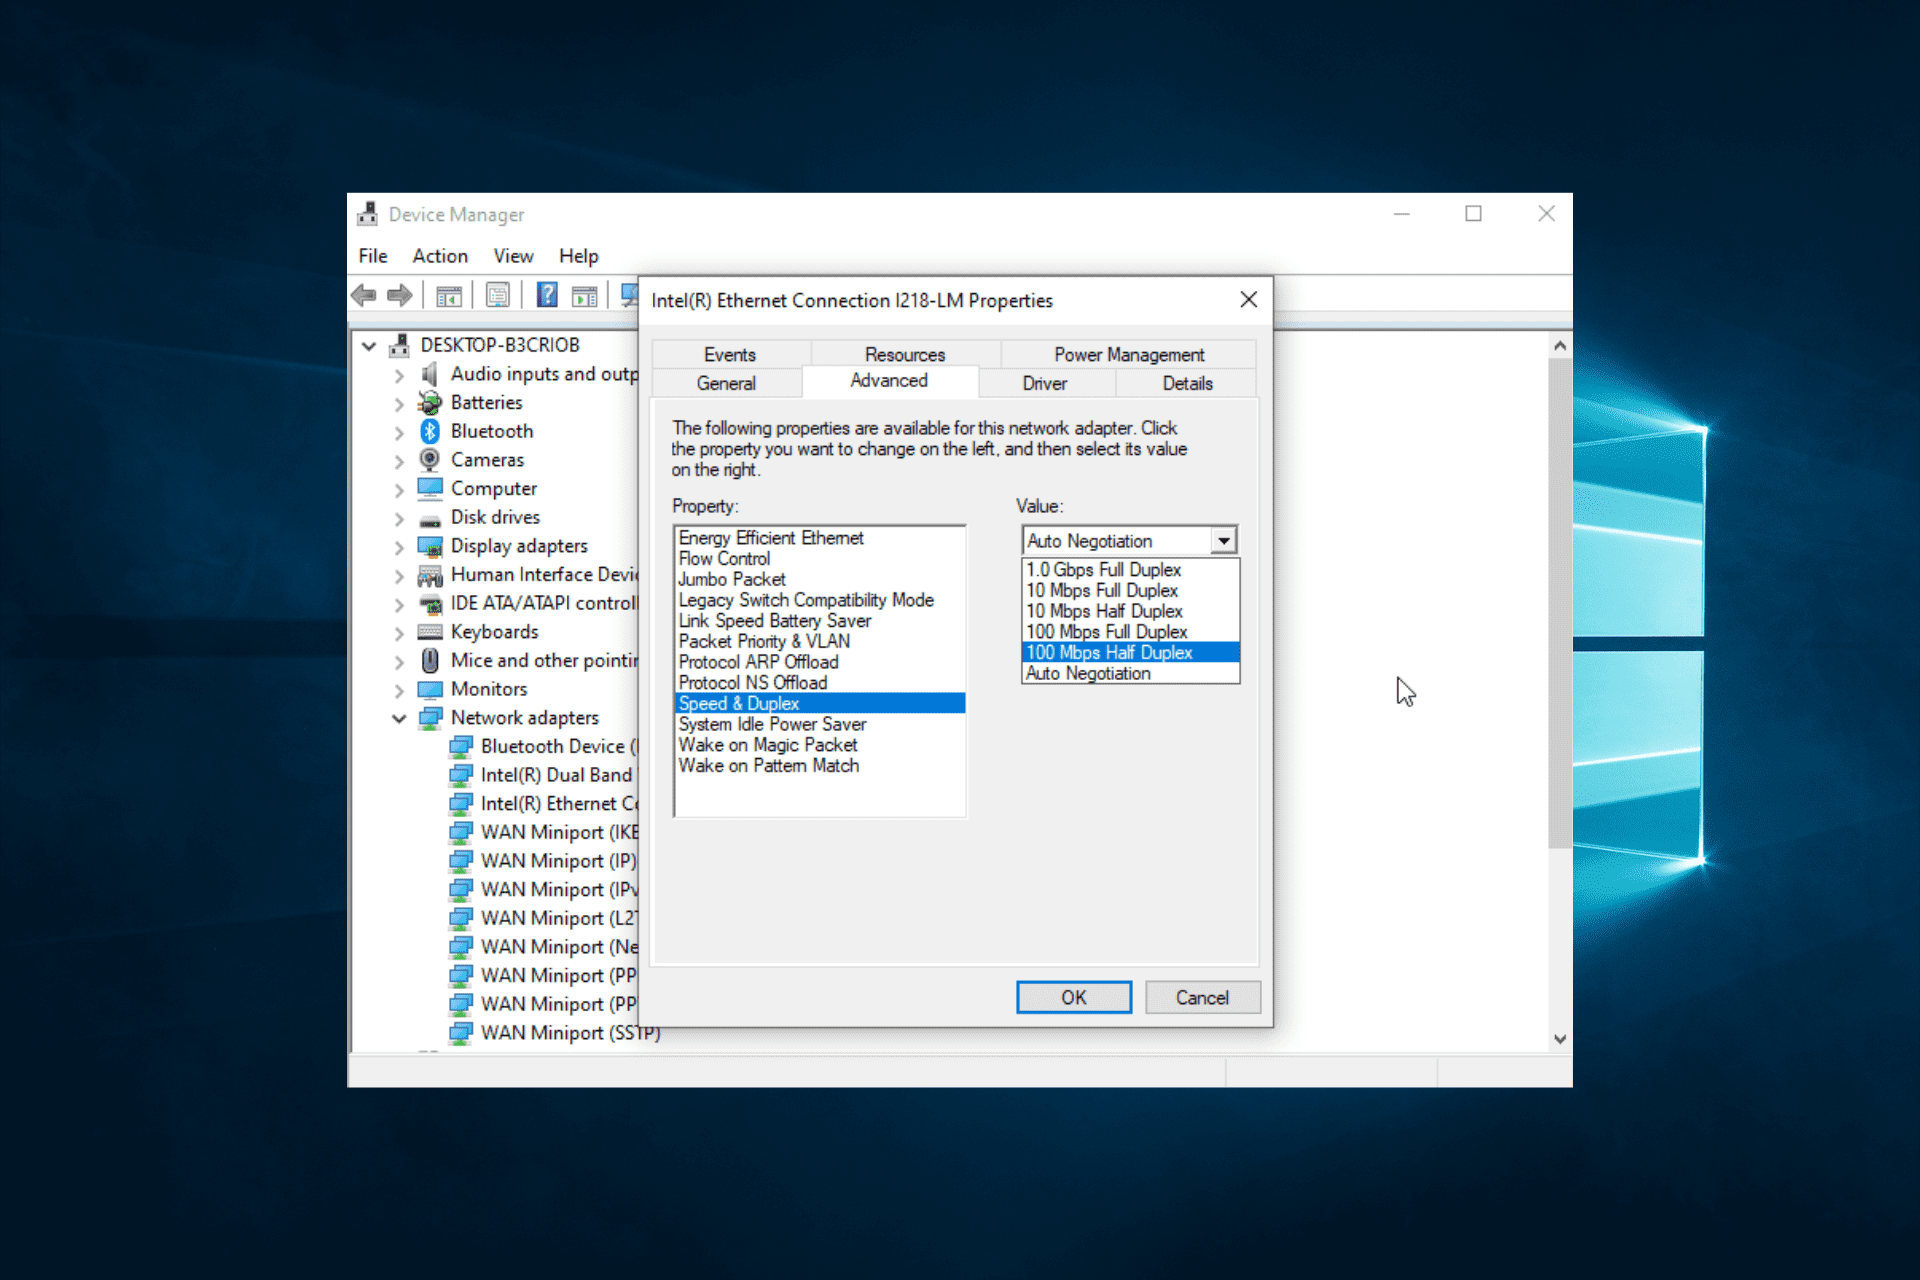Select the Wake on Magic Packet property

[x=820, y=745]
